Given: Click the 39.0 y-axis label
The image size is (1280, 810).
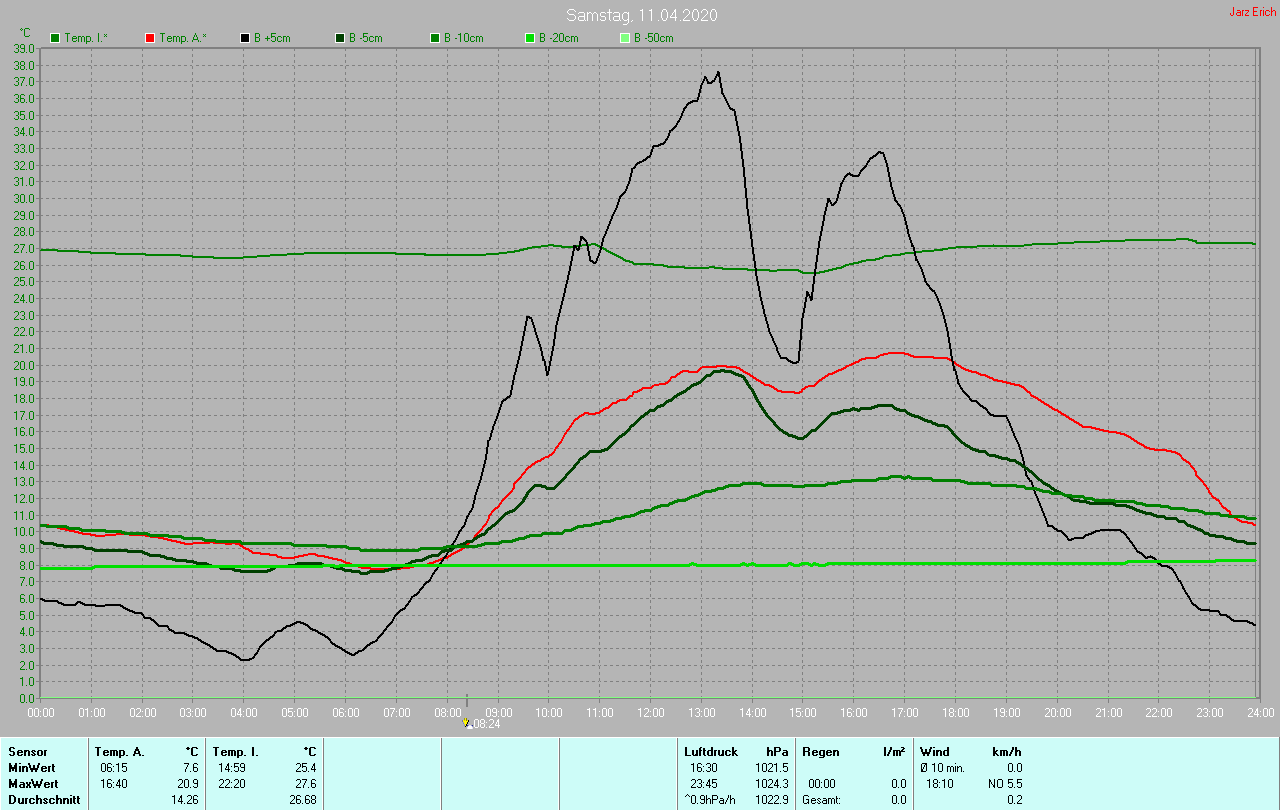Looking at the screenshot, I should (x=24, y=48).
